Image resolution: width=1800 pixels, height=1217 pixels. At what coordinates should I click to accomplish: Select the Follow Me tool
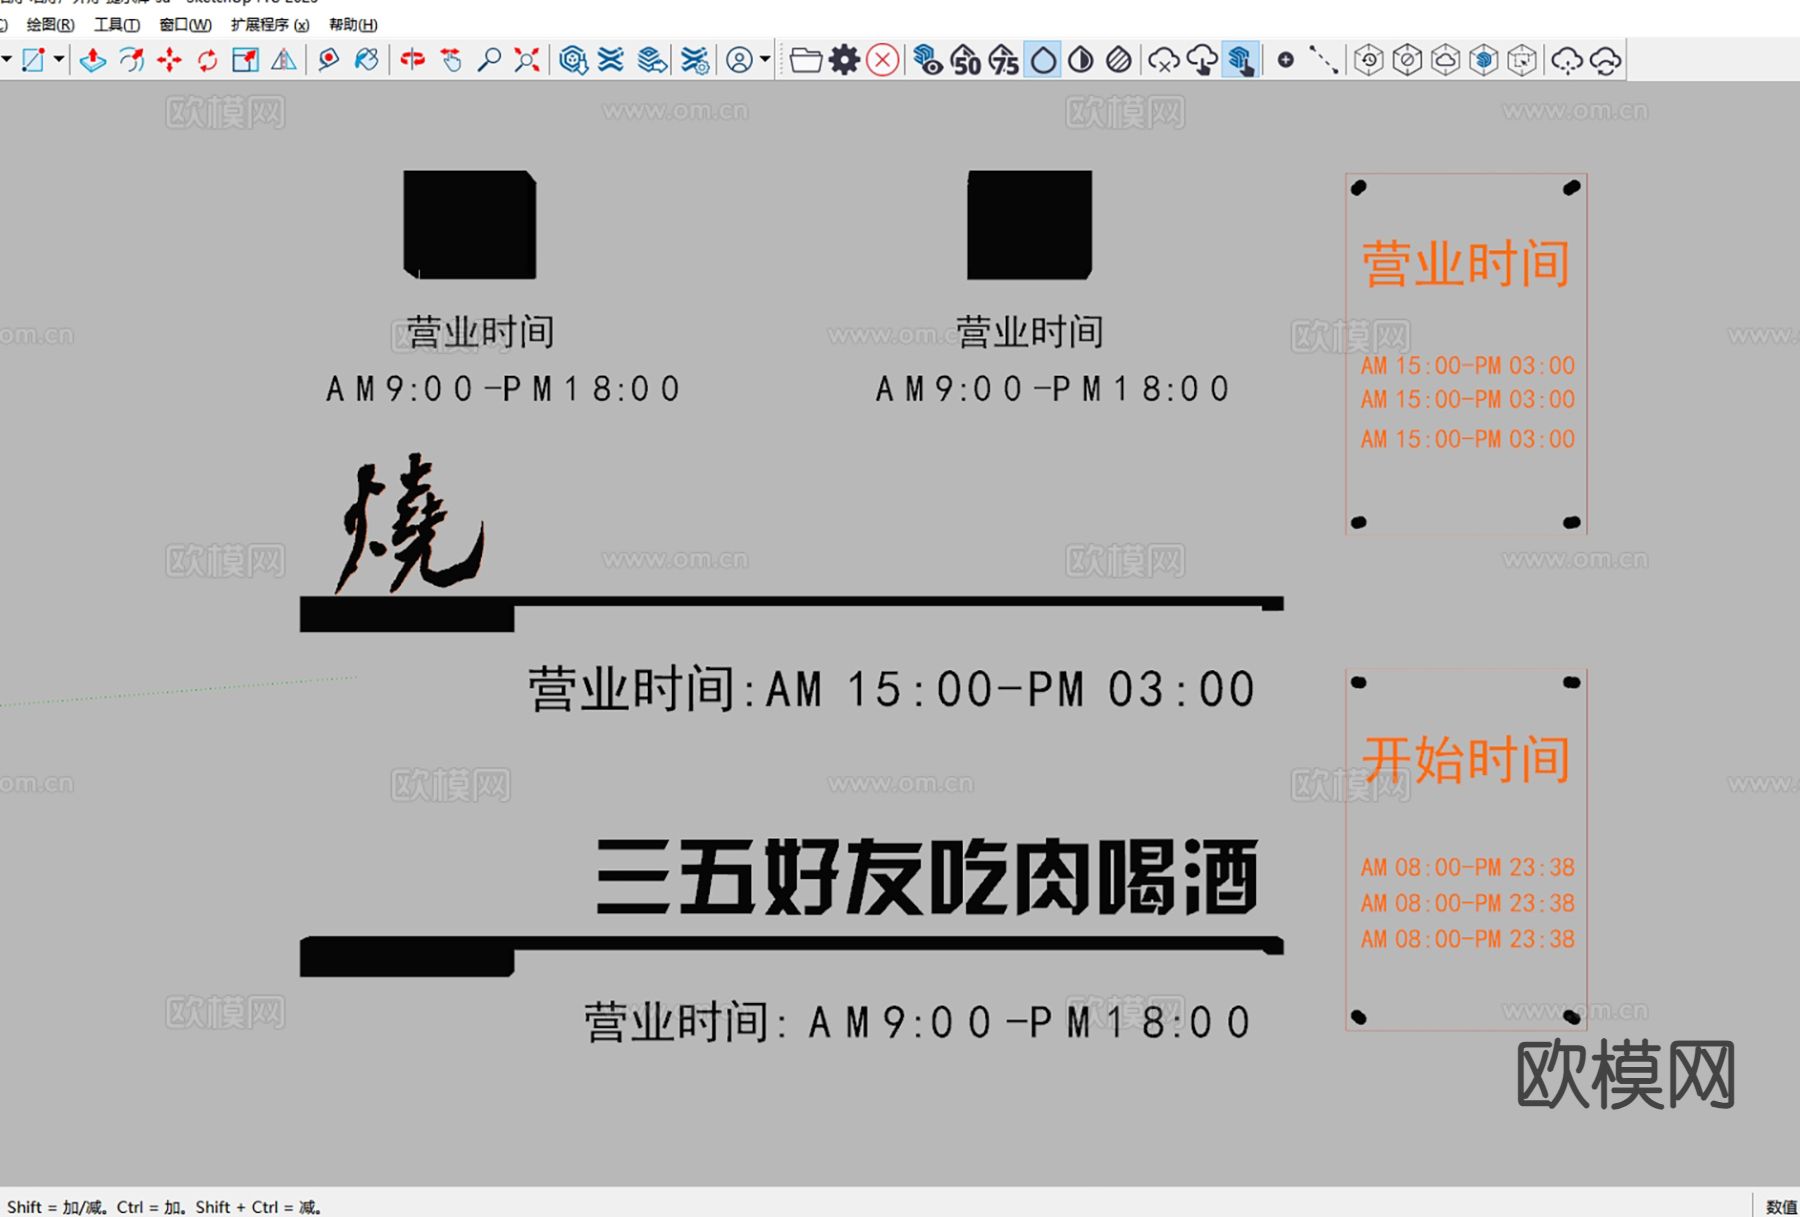131,60
